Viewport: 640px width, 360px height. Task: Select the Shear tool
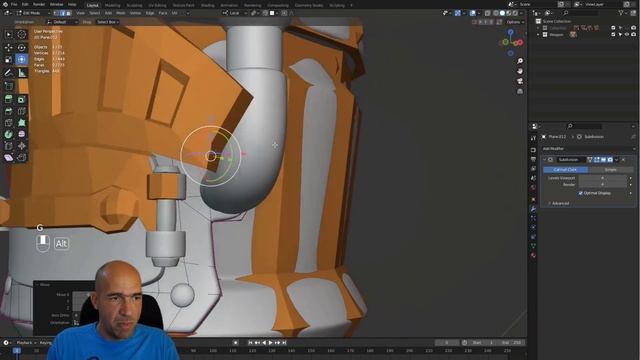9,158
